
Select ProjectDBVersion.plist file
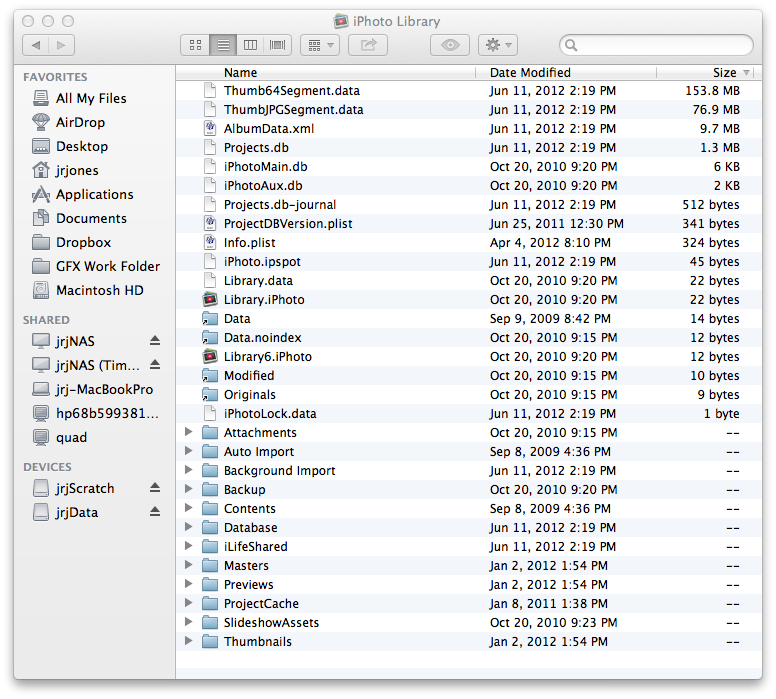[469, 223]
